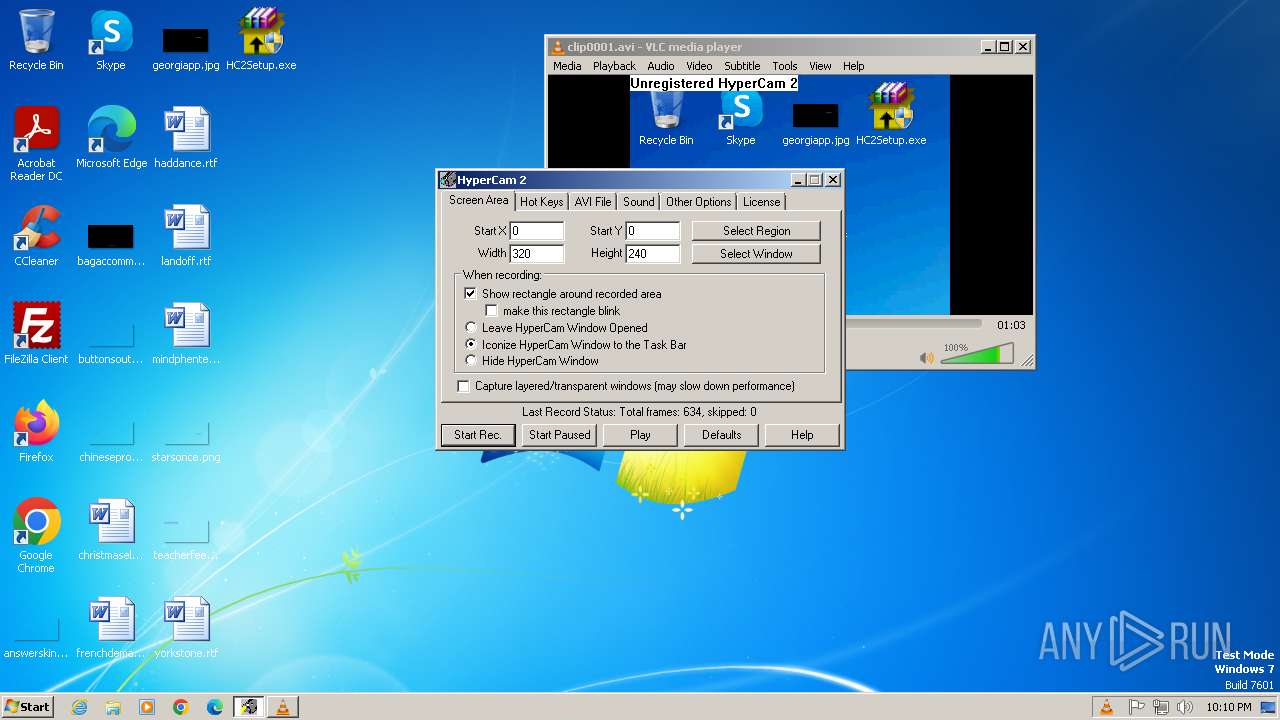This screenshot has height=720, width=1280.
Task: Open the VLC Tools menu
Action: point(785,66)
